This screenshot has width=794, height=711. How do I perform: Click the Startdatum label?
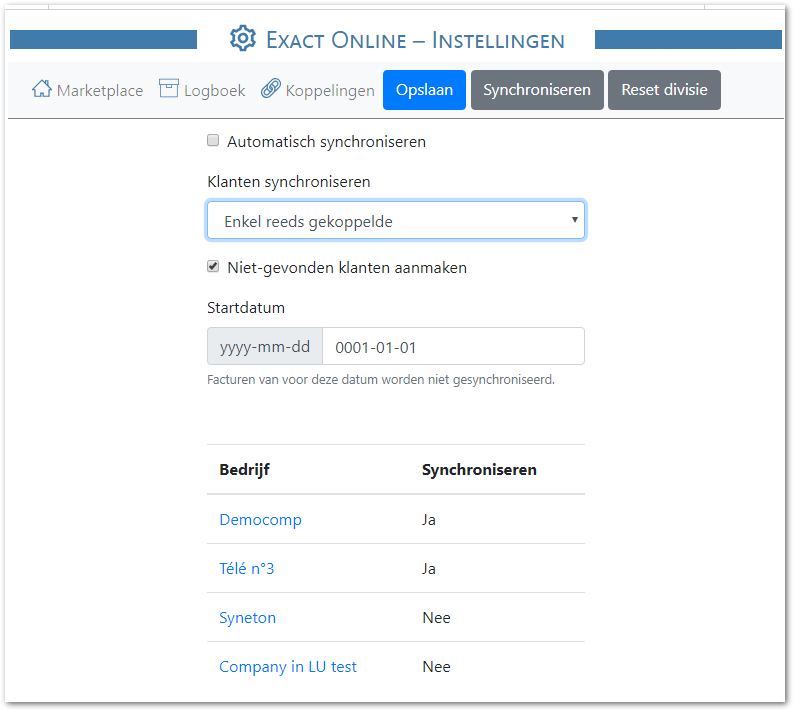[246, 308]
